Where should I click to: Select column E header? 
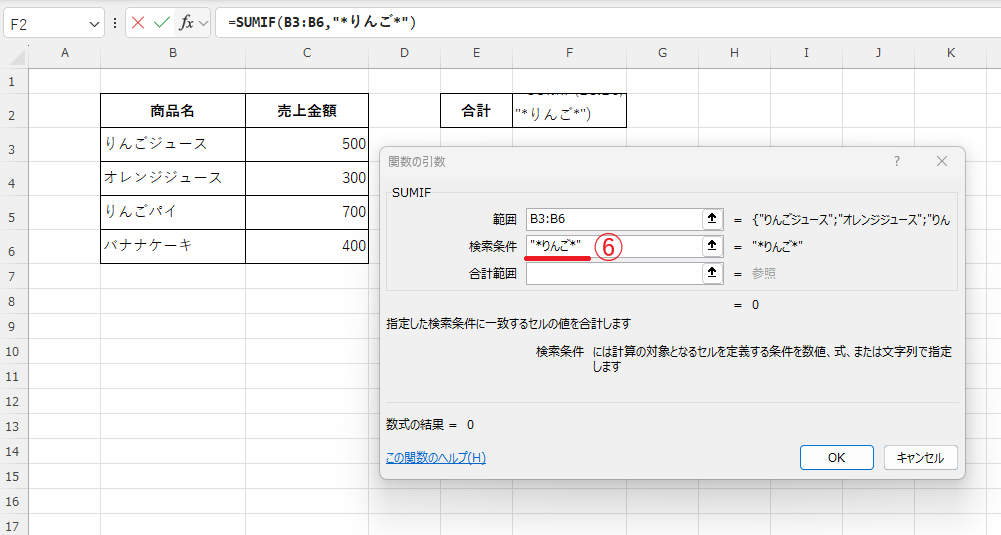[476, 53]
